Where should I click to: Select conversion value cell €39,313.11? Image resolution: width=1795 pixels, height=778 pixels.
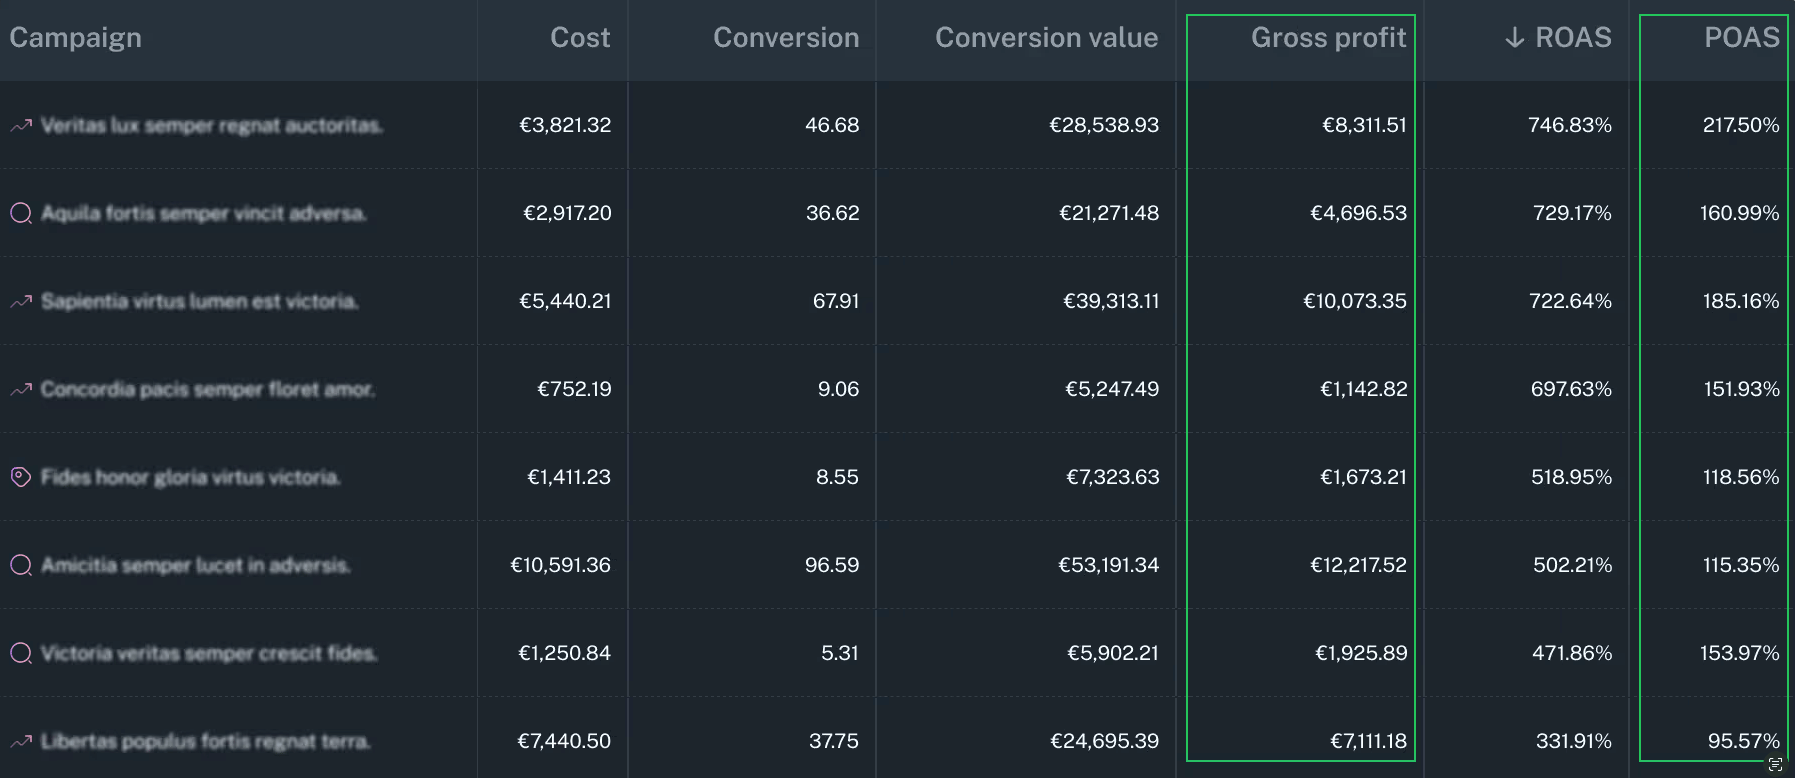pyautogui.click(x=1111, y=301)
